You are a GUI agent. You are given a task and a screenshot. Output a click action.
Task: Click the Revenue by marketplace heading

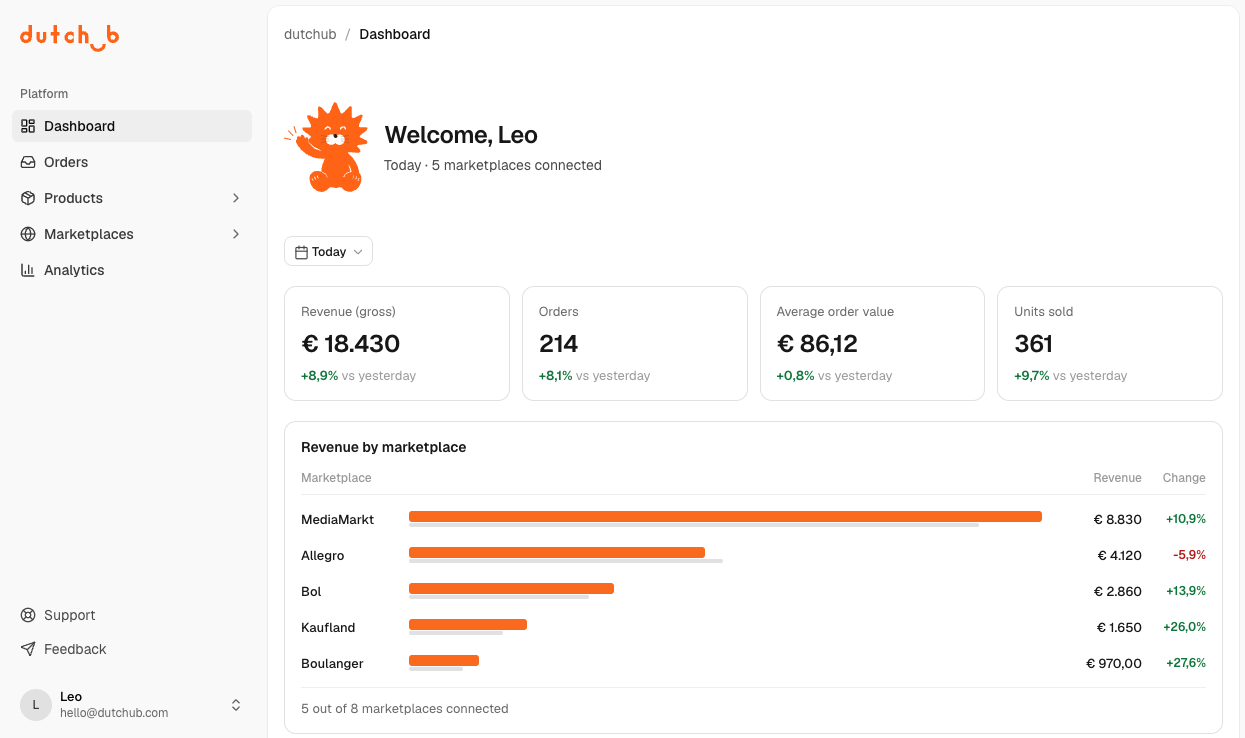coord(384,447)
